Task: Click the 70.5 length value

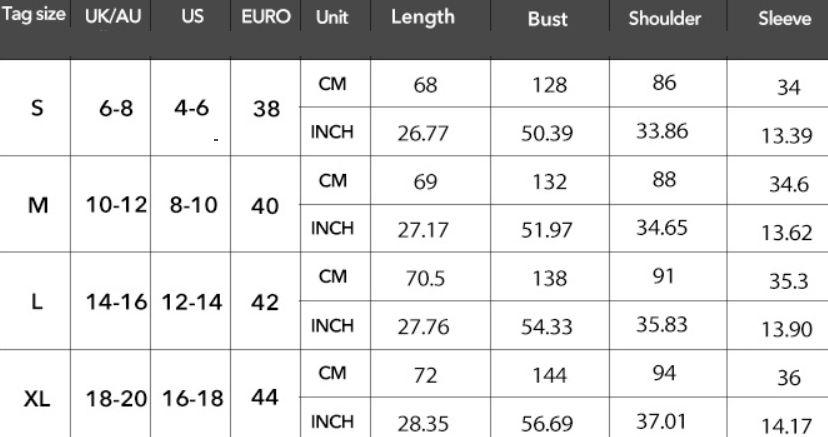Action: coord(423,280)
